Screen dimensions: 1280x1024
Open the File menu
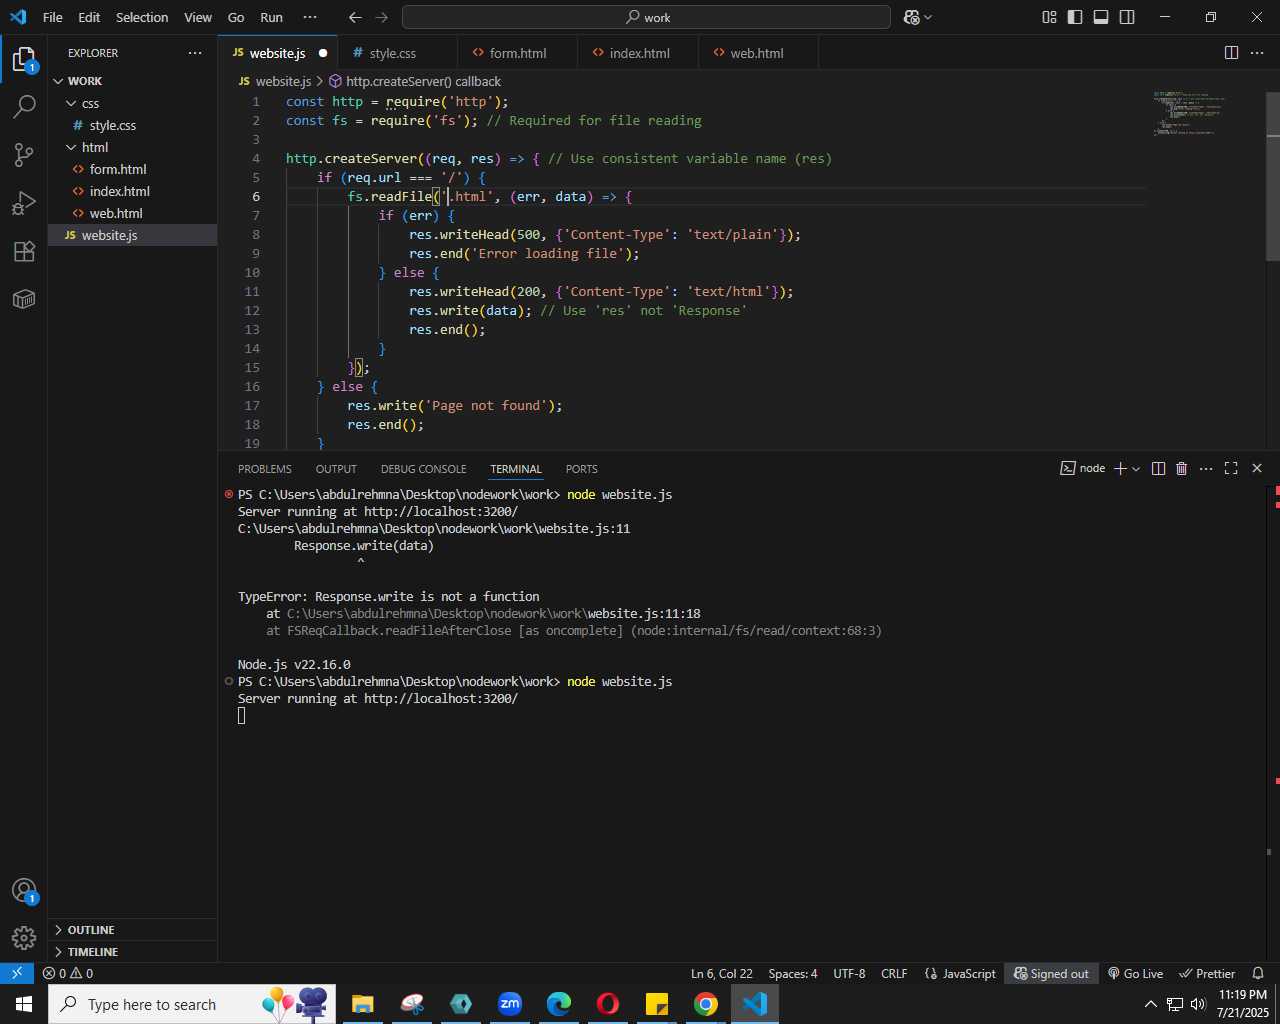pos(53,17)
